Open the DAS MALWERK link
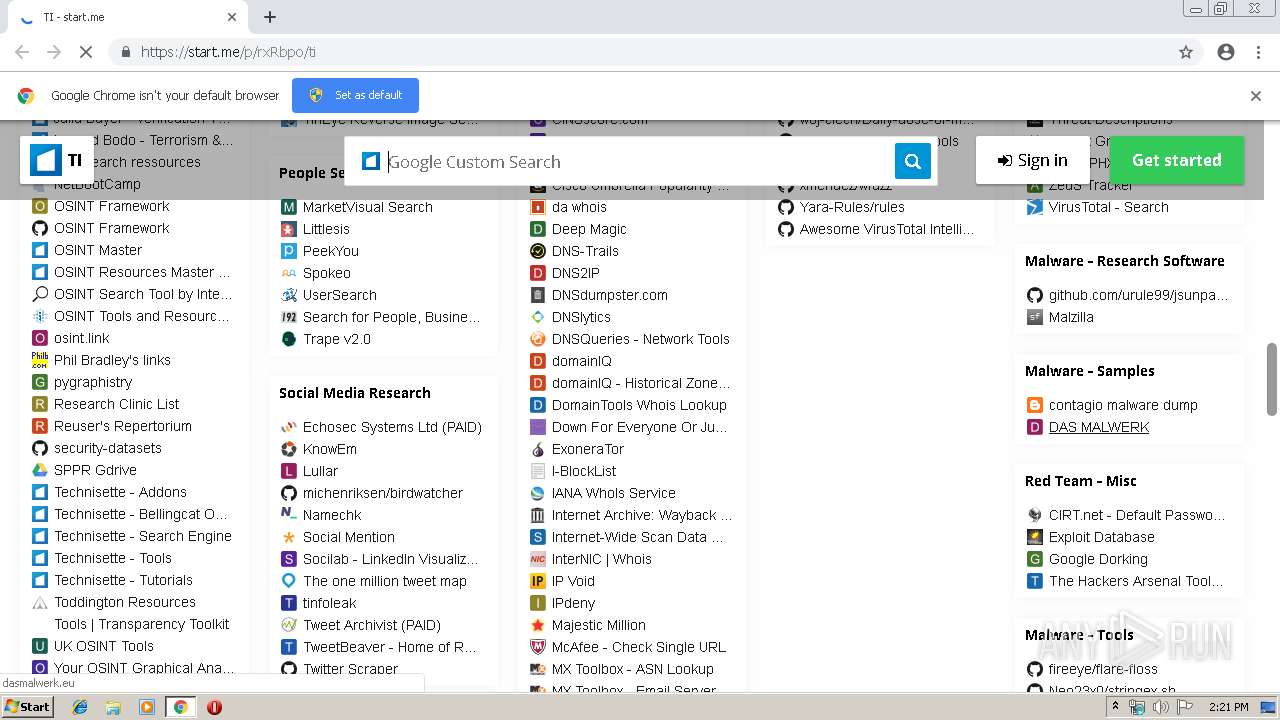The image size is (1280, 720). [x=1098, y=427]
